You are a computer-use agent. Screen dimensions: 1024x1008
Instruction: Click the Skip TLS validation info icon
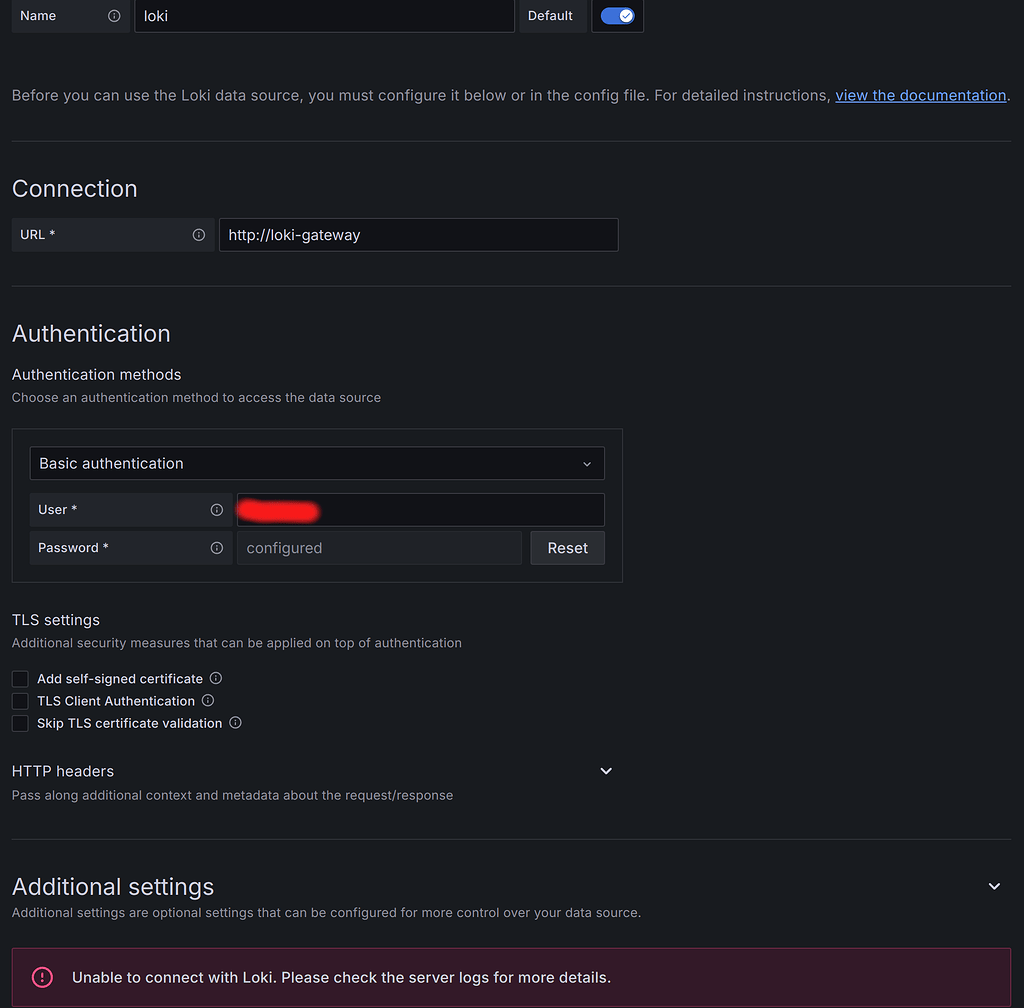235,722
